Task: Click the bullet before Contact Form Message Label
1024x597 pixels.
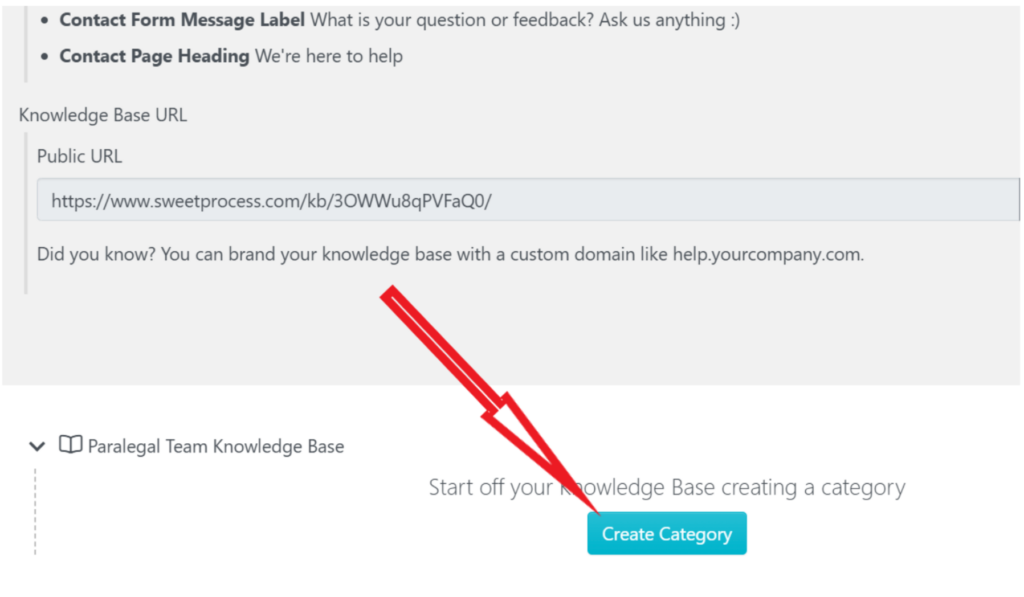Action: tap(43, 21)
